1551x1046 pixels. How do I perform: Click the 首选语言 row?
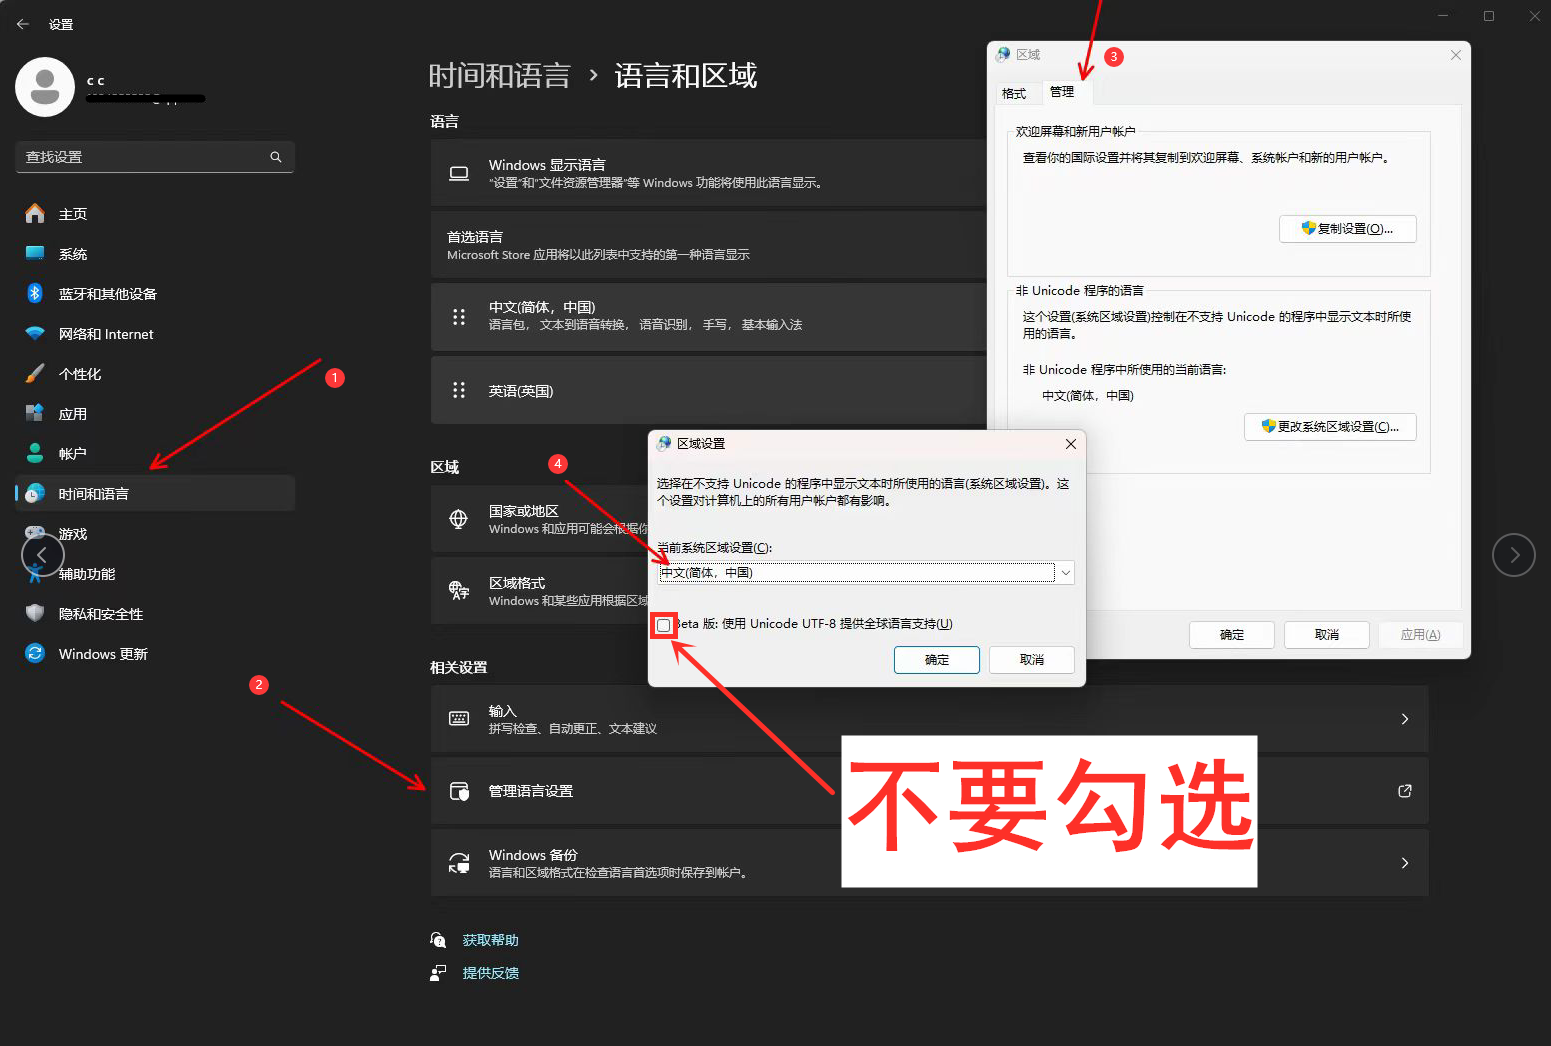(x=709, y=245)
